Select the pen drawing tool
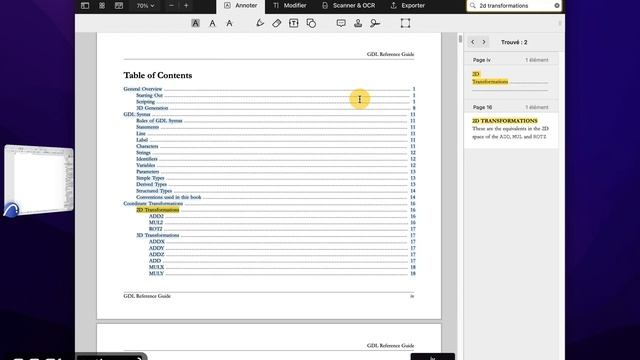Image resolution: width=640 pixels, height=360 pixels. click(x=260, y=23)
